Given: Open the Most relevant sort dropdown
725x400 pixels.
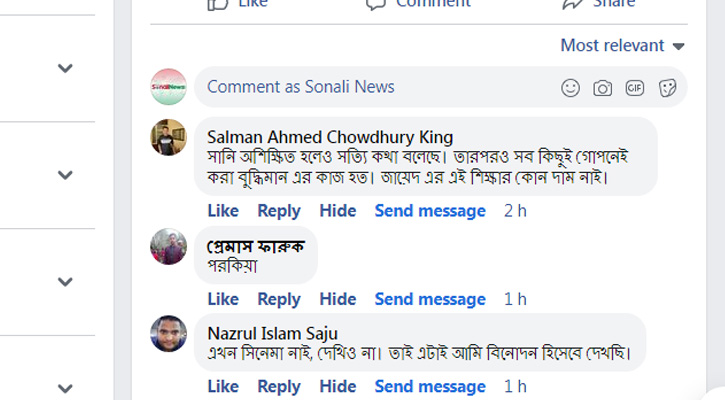Looking at the screenshot, I should pos(622,45).
